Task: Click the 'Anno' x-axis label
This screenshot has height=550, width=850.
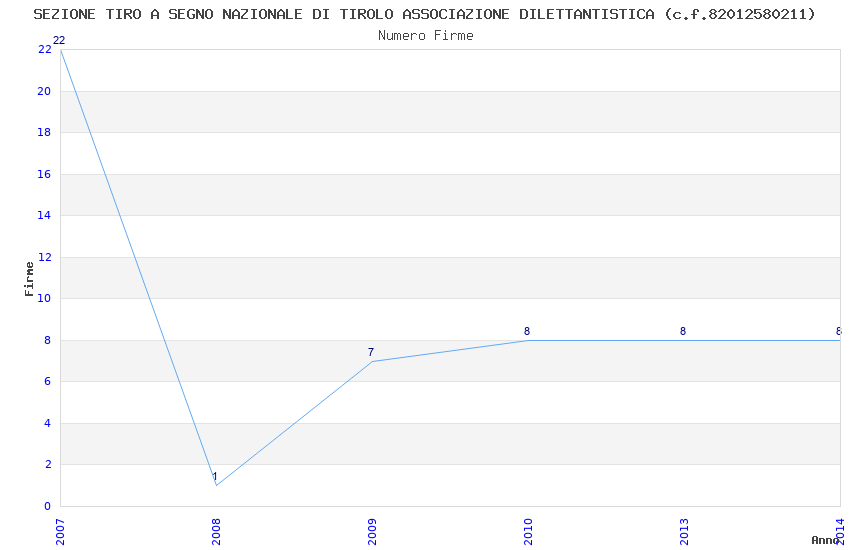Action: 825,540
